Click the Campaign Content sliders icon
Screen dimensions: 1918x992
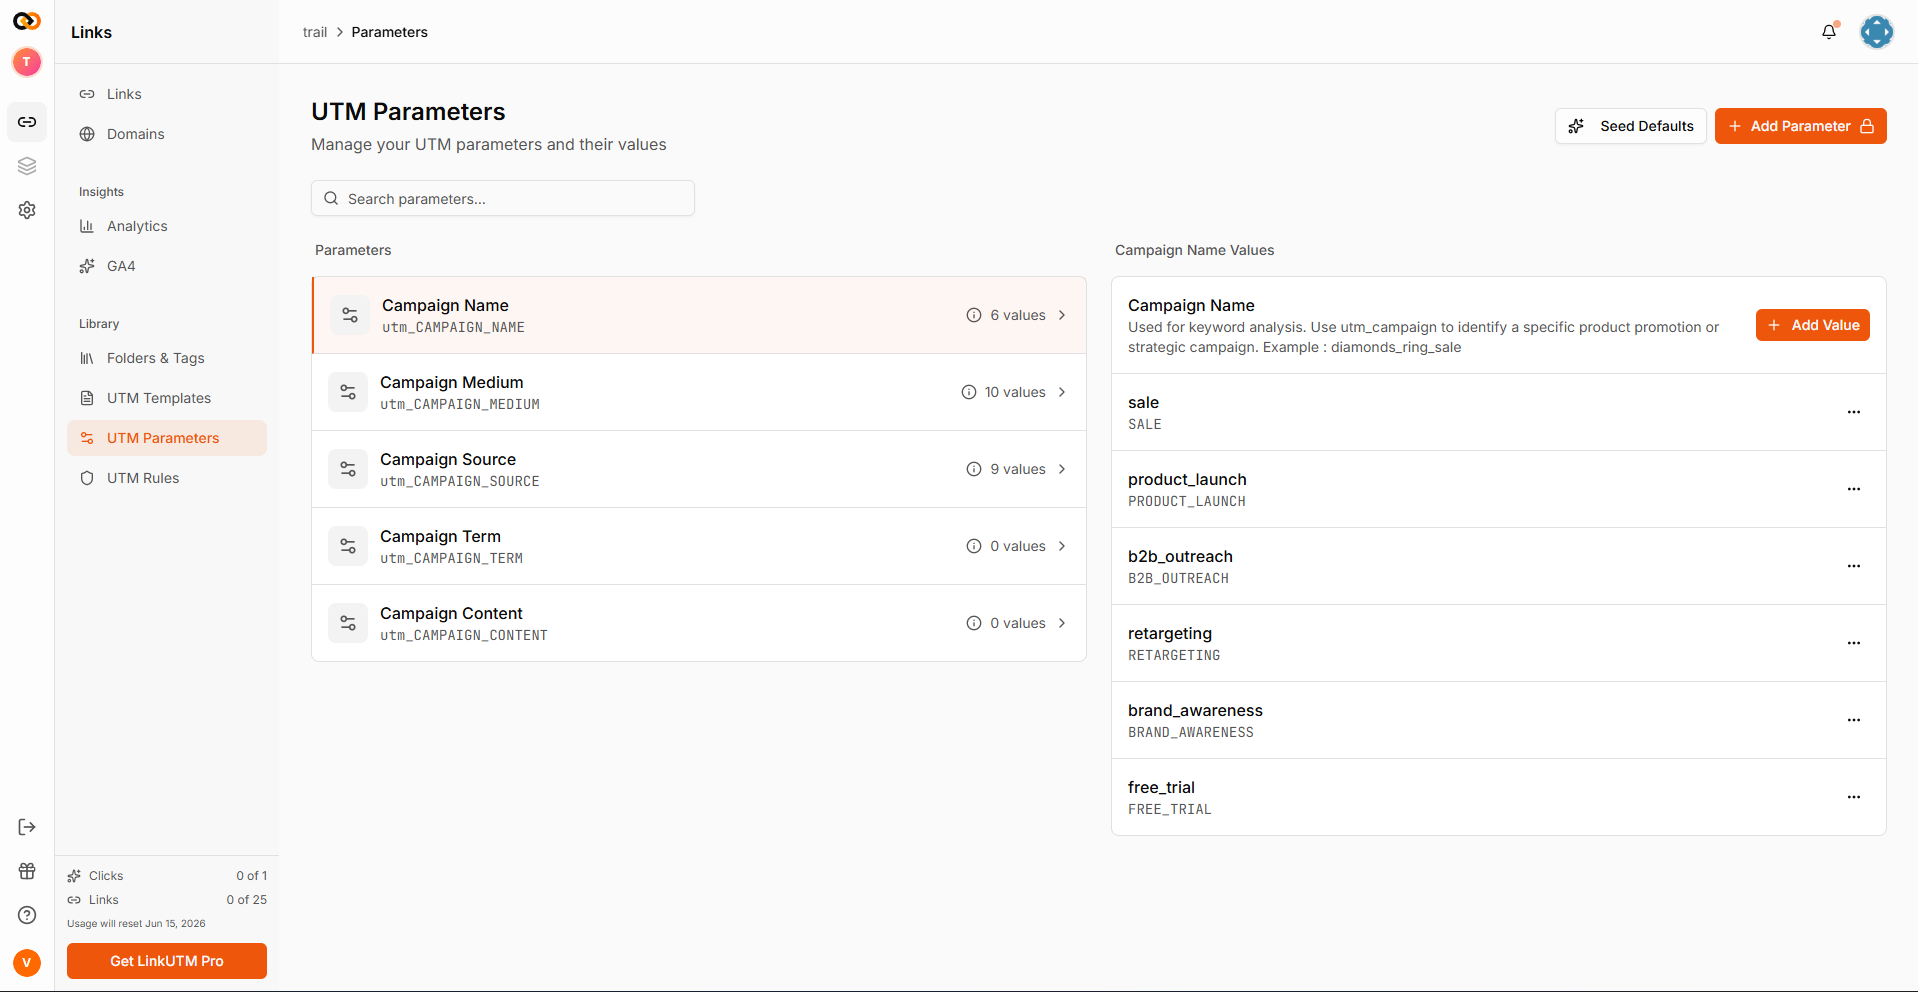click(x=348, y=623)
